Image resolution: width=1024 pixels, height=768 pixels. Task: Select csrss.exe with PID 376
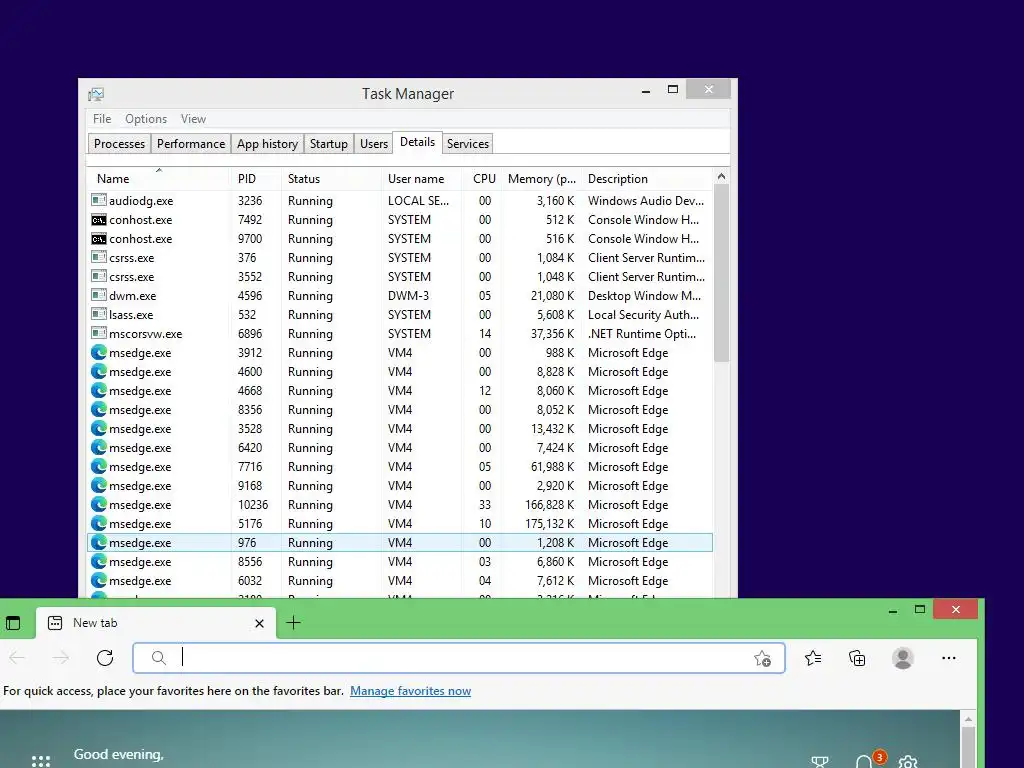pos(400,258)
